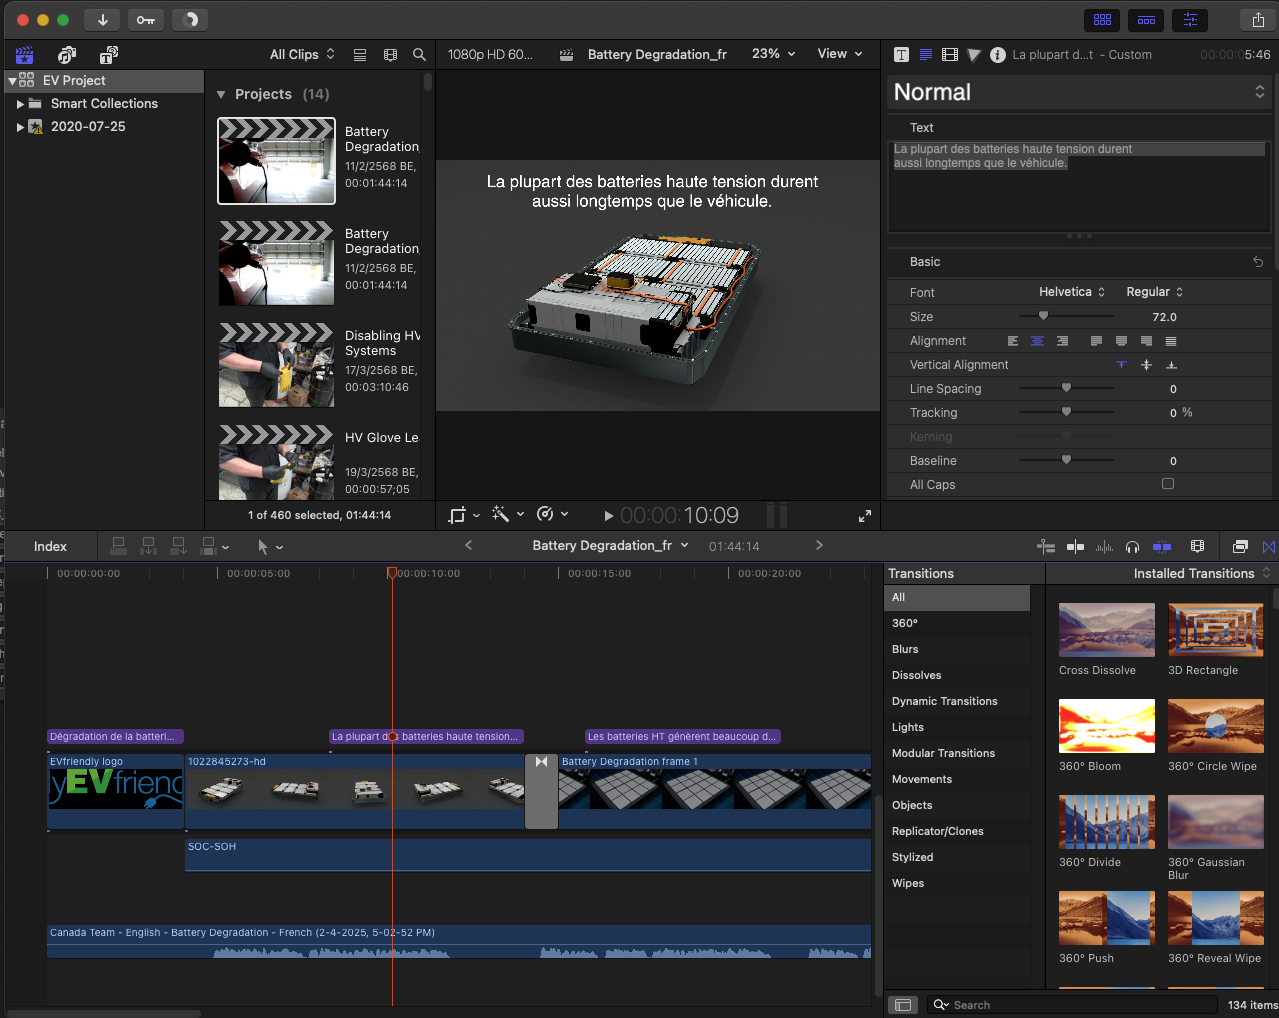The width and height of the screenshot is (1279, 1018).
Task: Open the Generator inspector triangle tab
Action: pyautogui.click(x=974, y=55)
